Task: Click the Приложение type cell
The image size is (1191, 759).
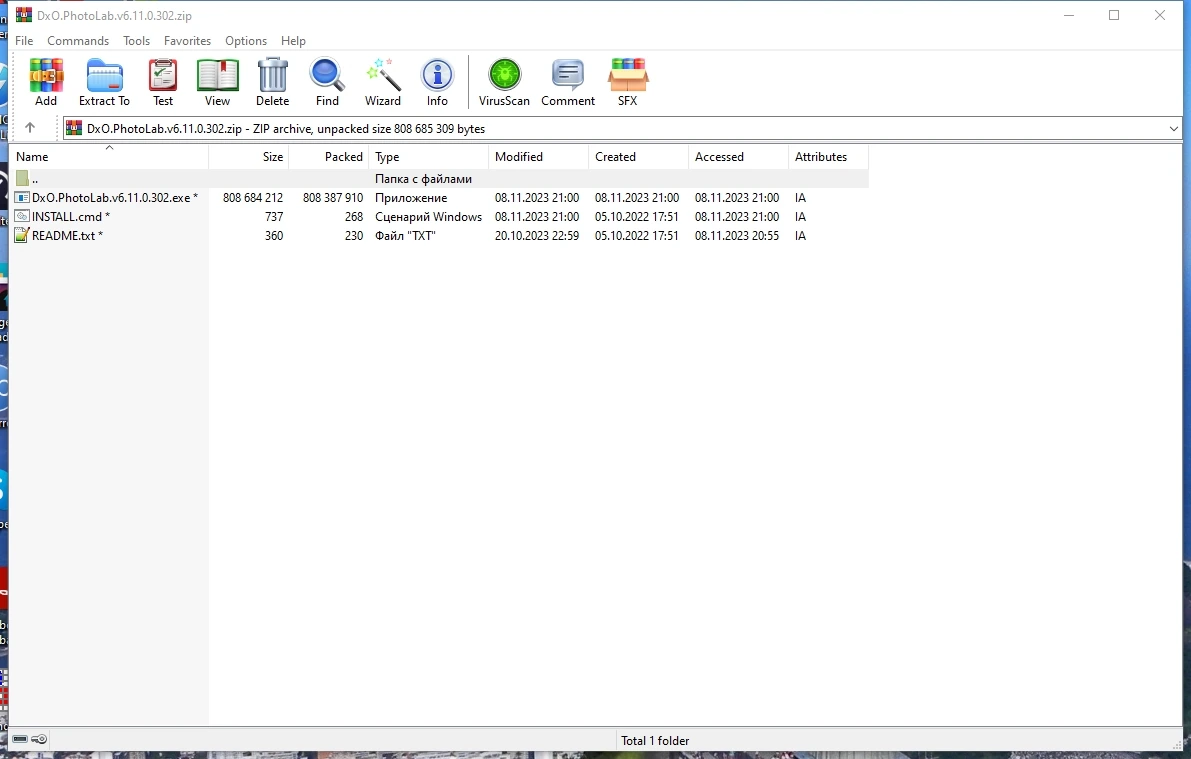Action: [x=411, y=198]
